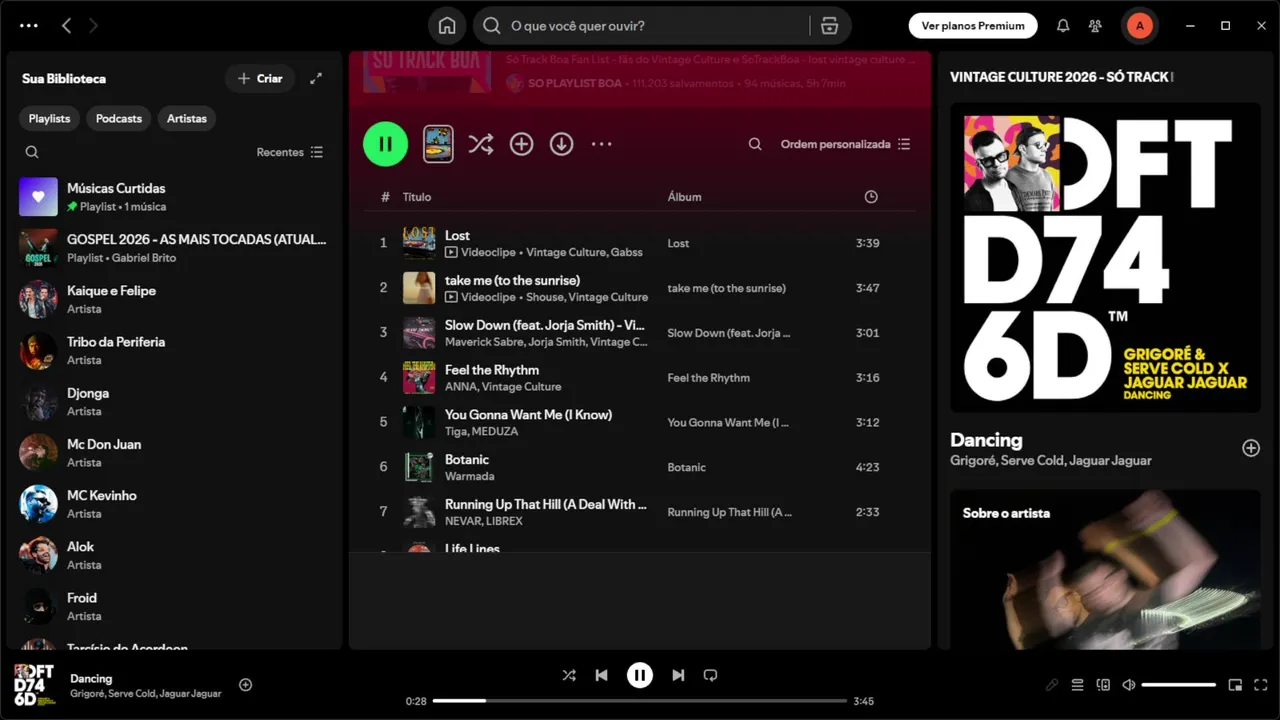Open artist link Warmada
The width and height of the screenshot is (1280, 720).
pos(470,476)
